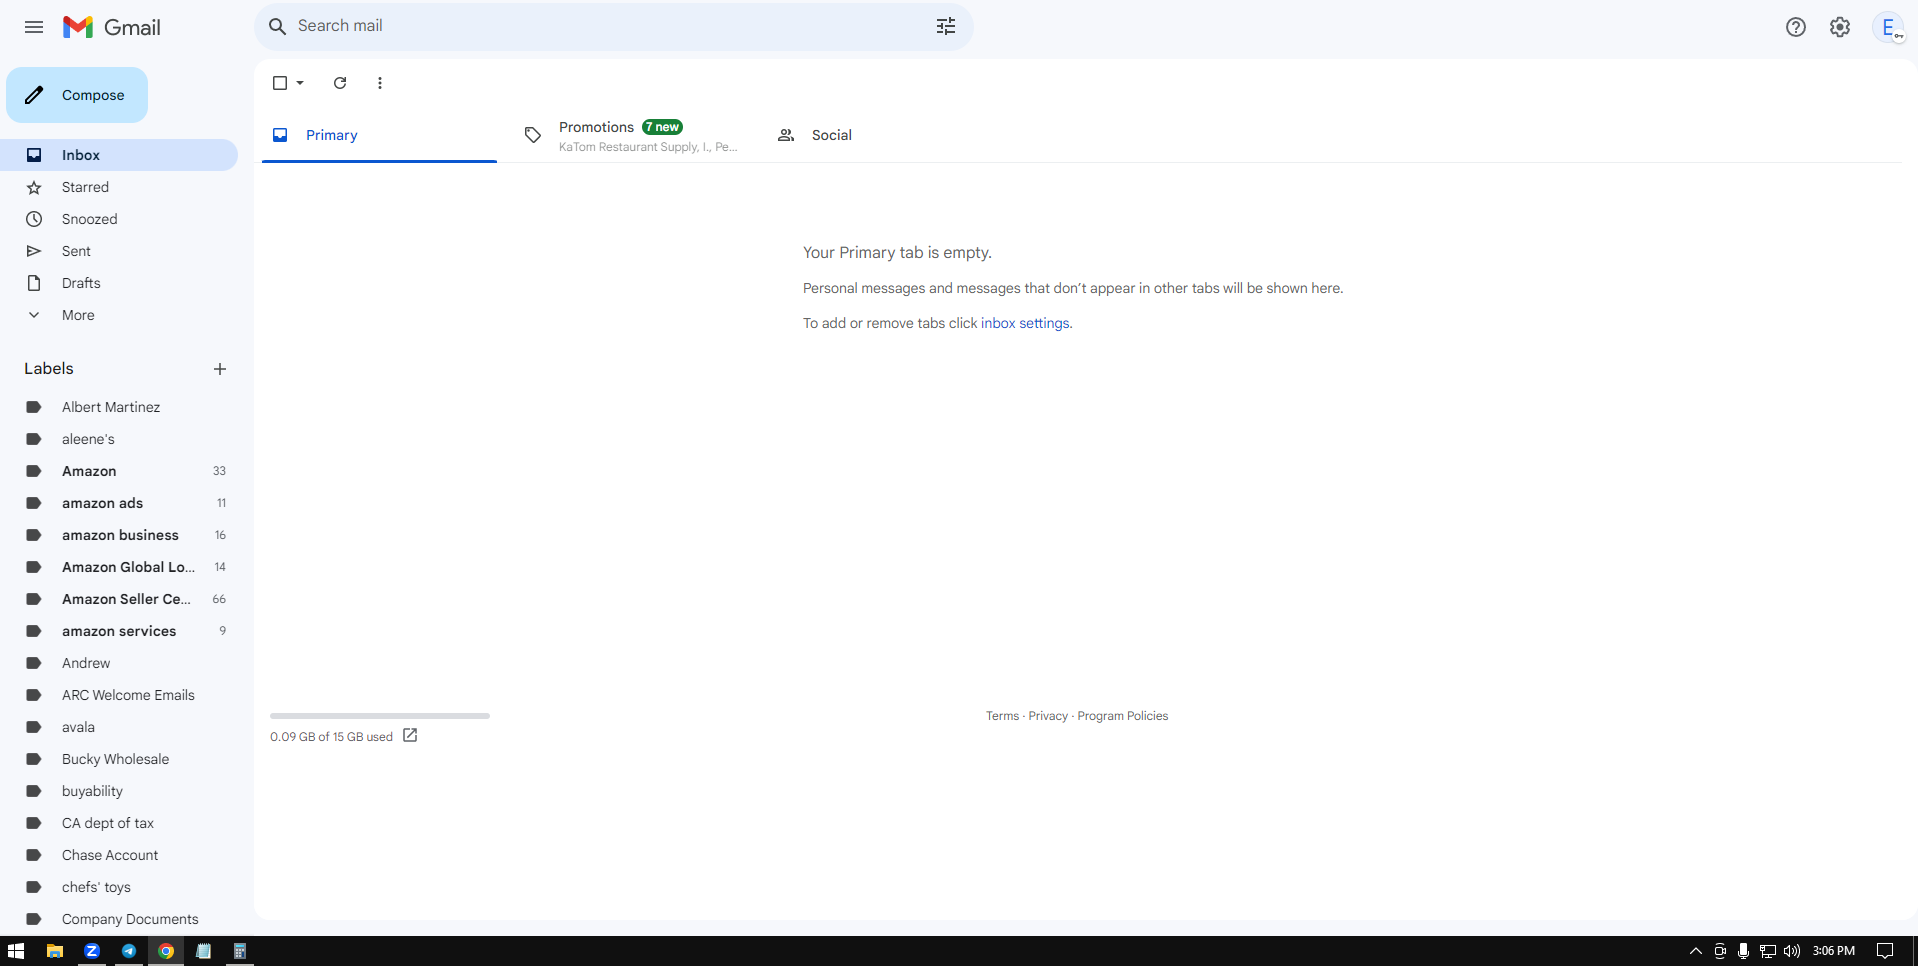Open the avala label

coord(119,727)
